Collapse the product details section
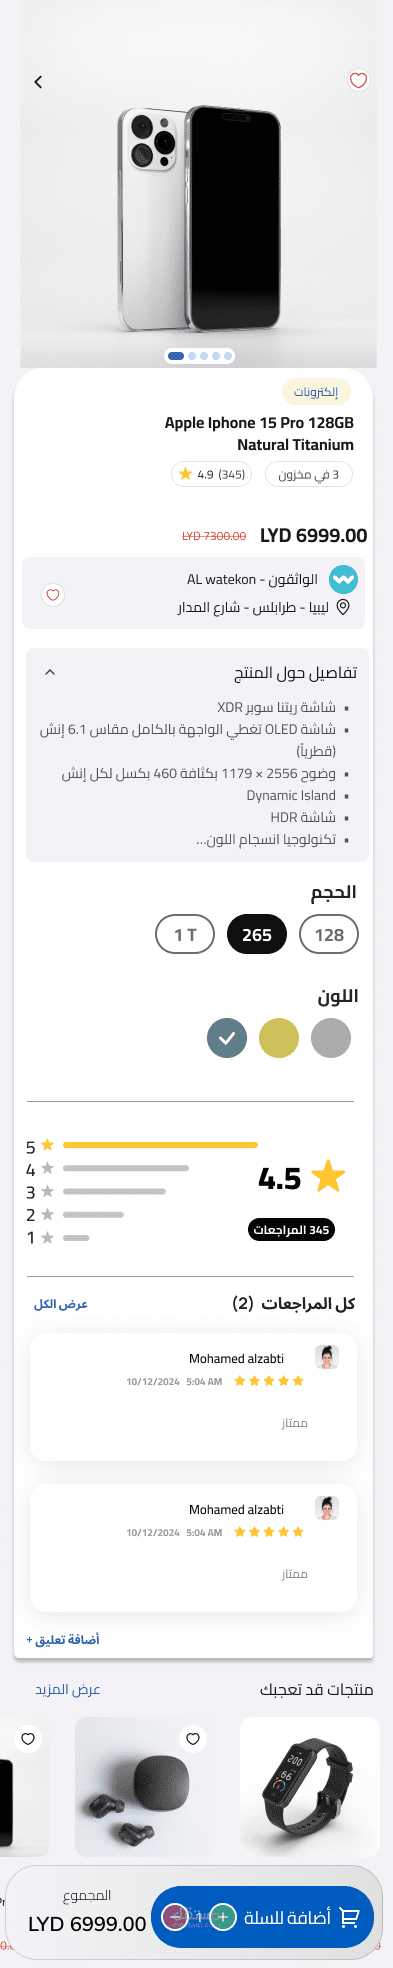The height and width of the screenshot is (1968, 393). 49,672
